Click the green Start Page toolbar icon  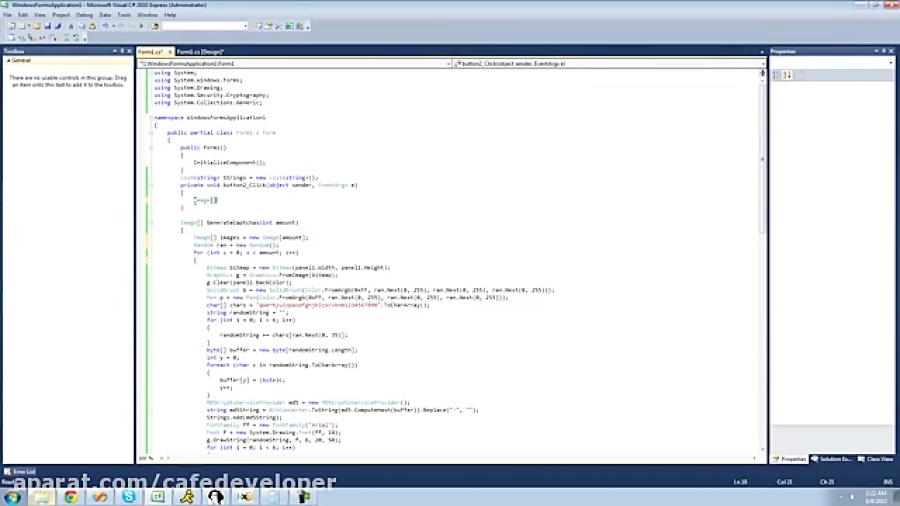tap(289, 26)
